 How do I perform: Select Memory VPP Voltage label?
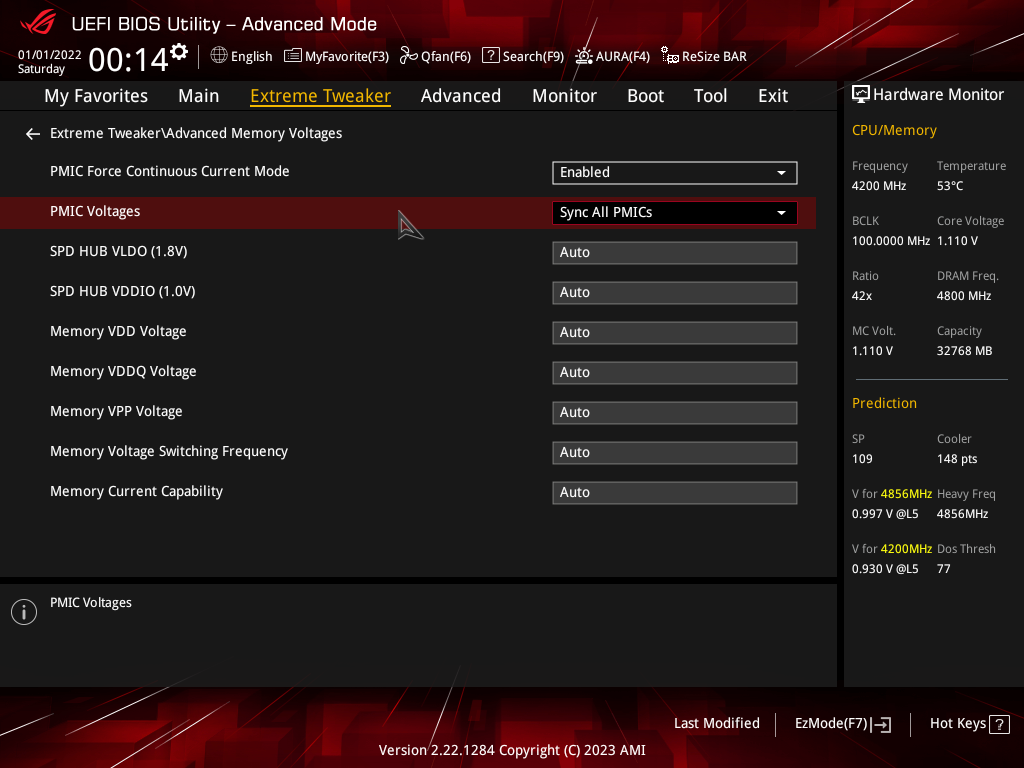pos(116,411)
